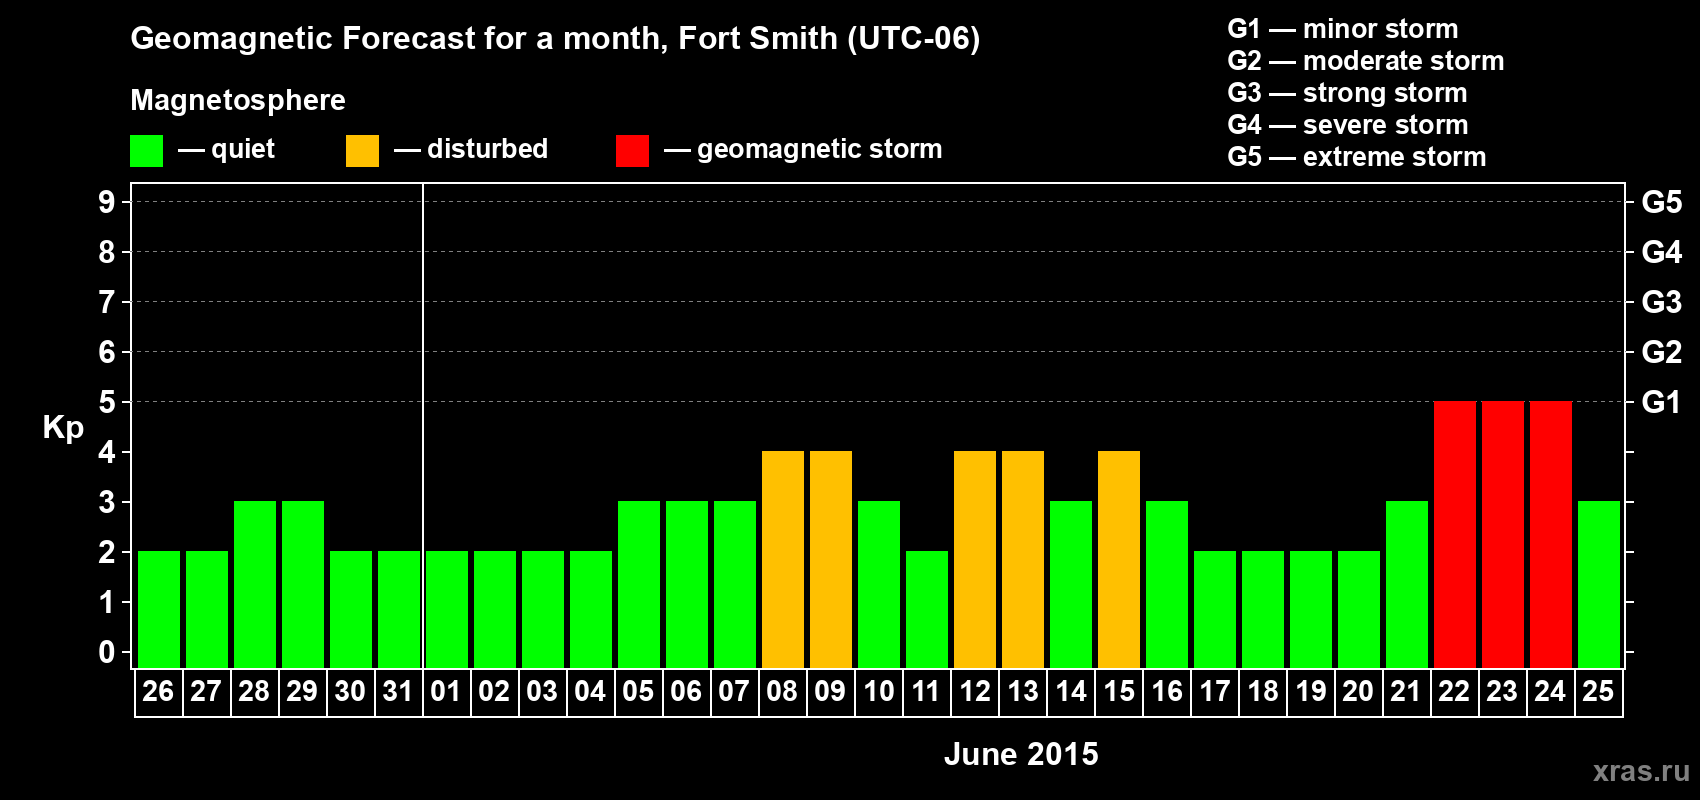
Task: Click the date label '31'
Action: coord(398,692)
